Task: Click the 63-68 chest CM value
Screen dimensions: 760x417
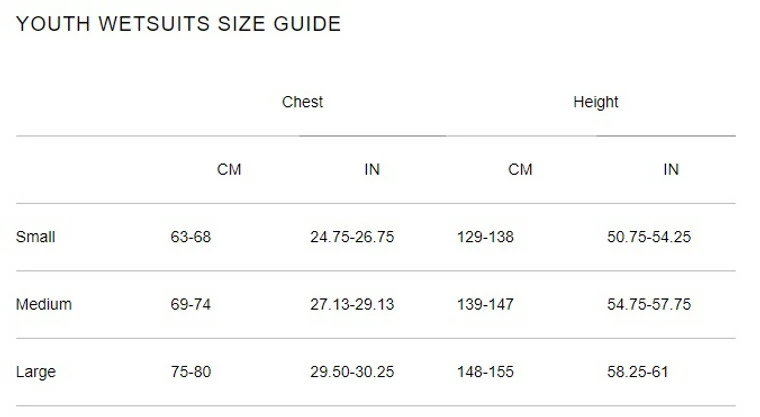Action: point(191,237)
